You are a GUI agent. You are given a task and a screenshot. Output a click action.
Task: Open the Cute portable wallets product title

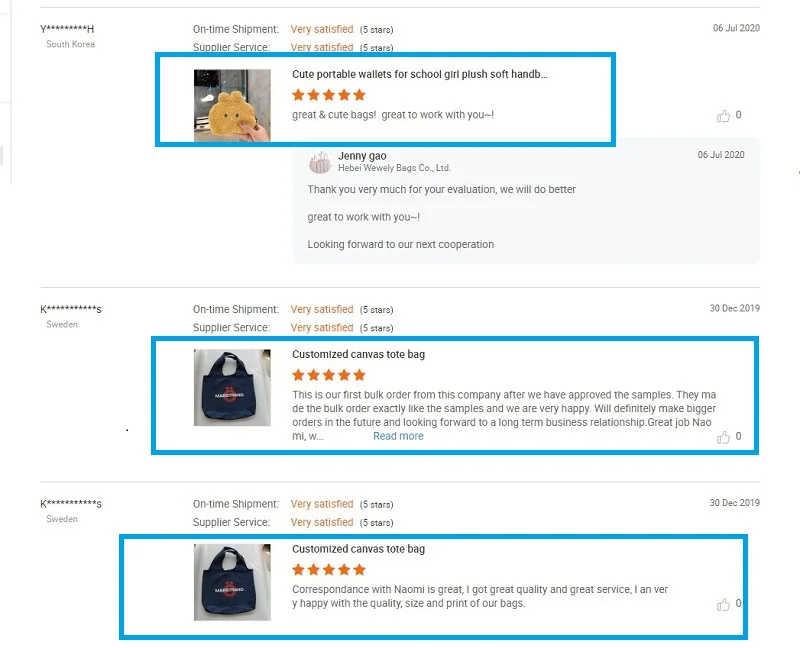tap(419, 74)
